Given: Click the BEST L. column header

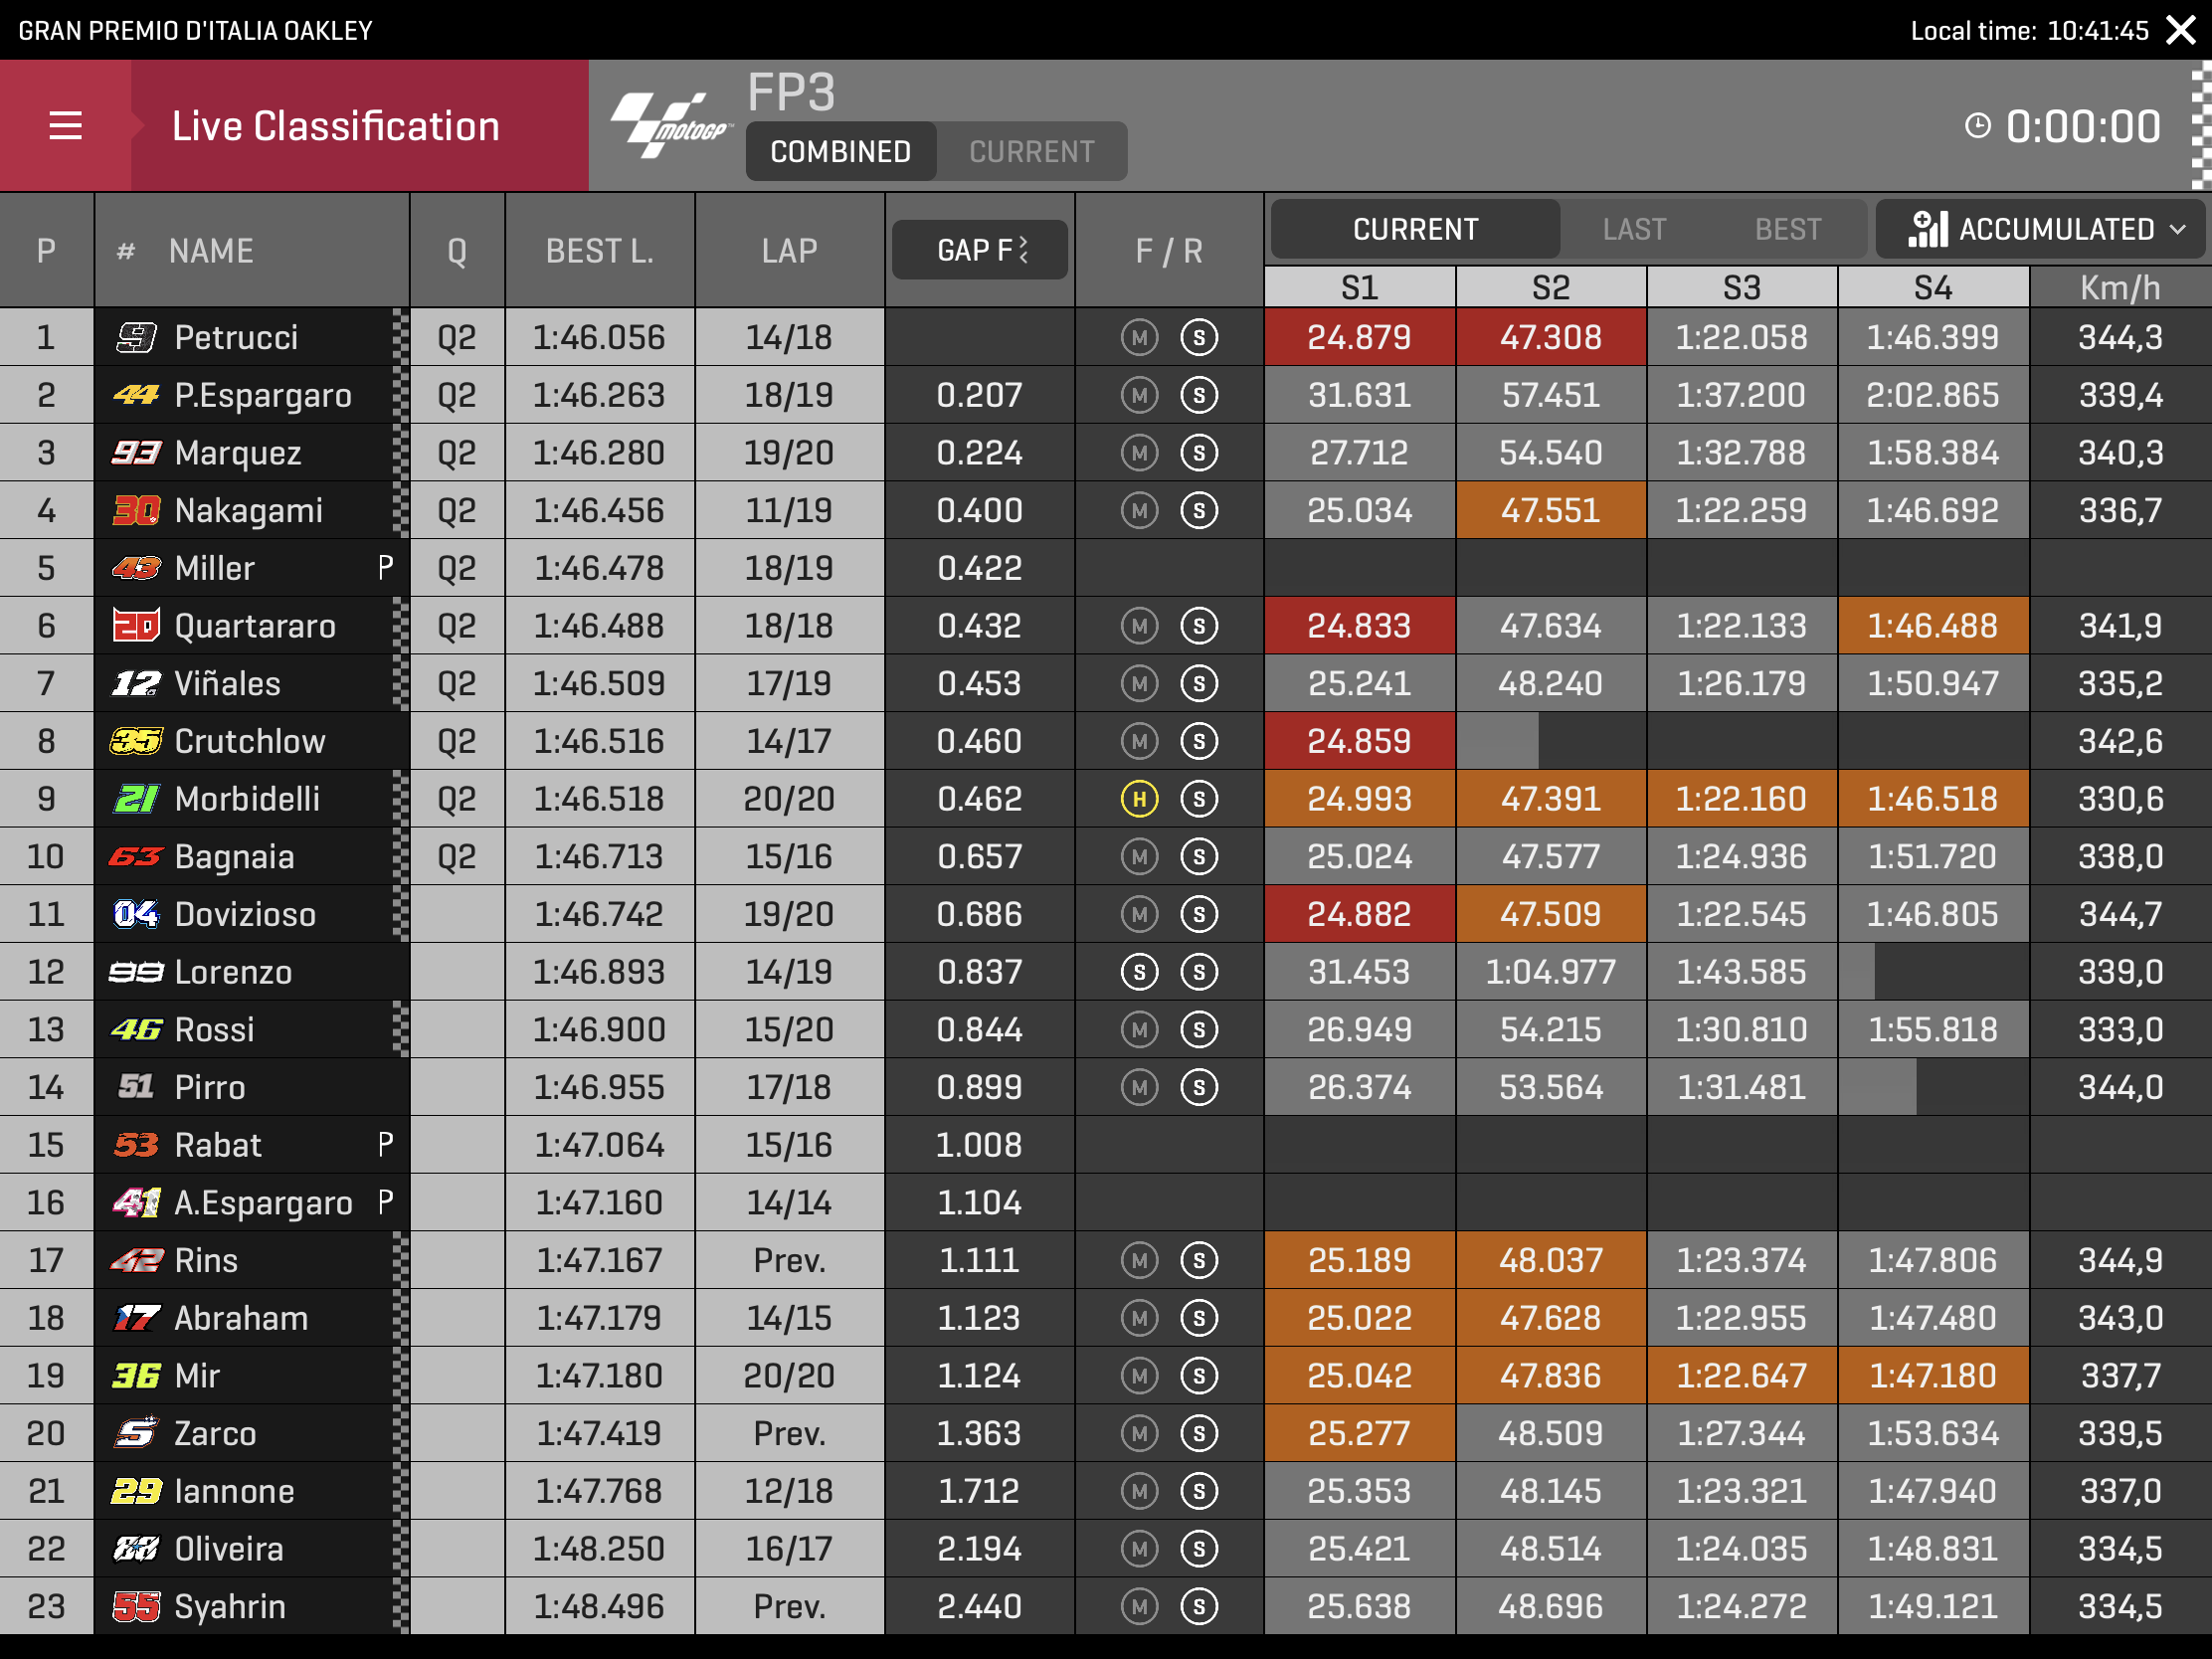Looking at the screenshot, I should tap(599, 251).
